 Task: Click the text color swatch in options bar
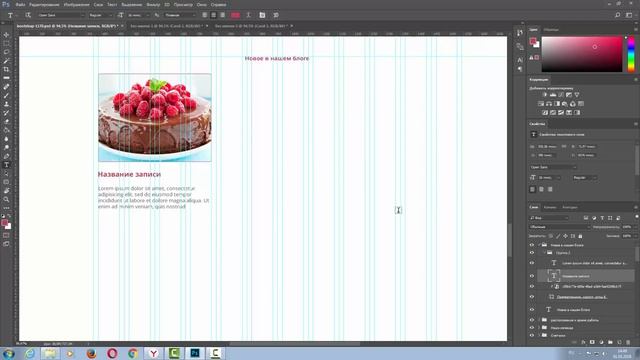tap(235, 15)
